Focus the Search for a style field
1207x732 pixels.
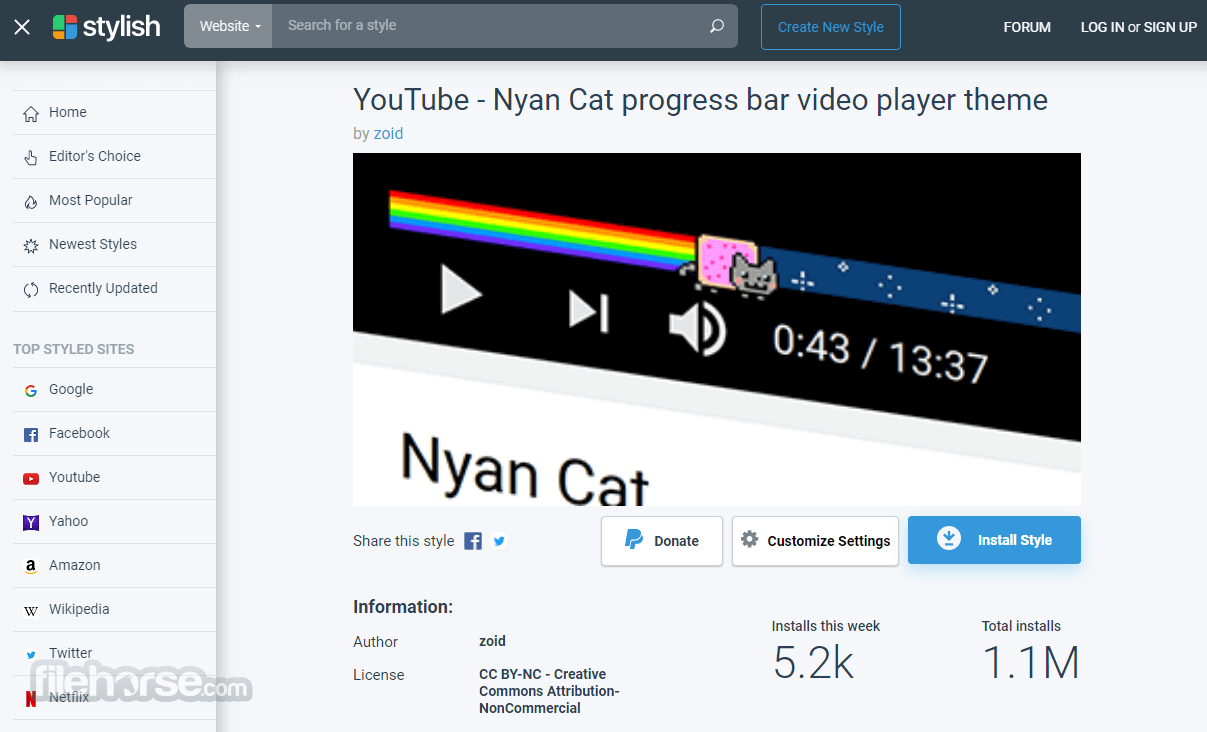pos(490,26)
